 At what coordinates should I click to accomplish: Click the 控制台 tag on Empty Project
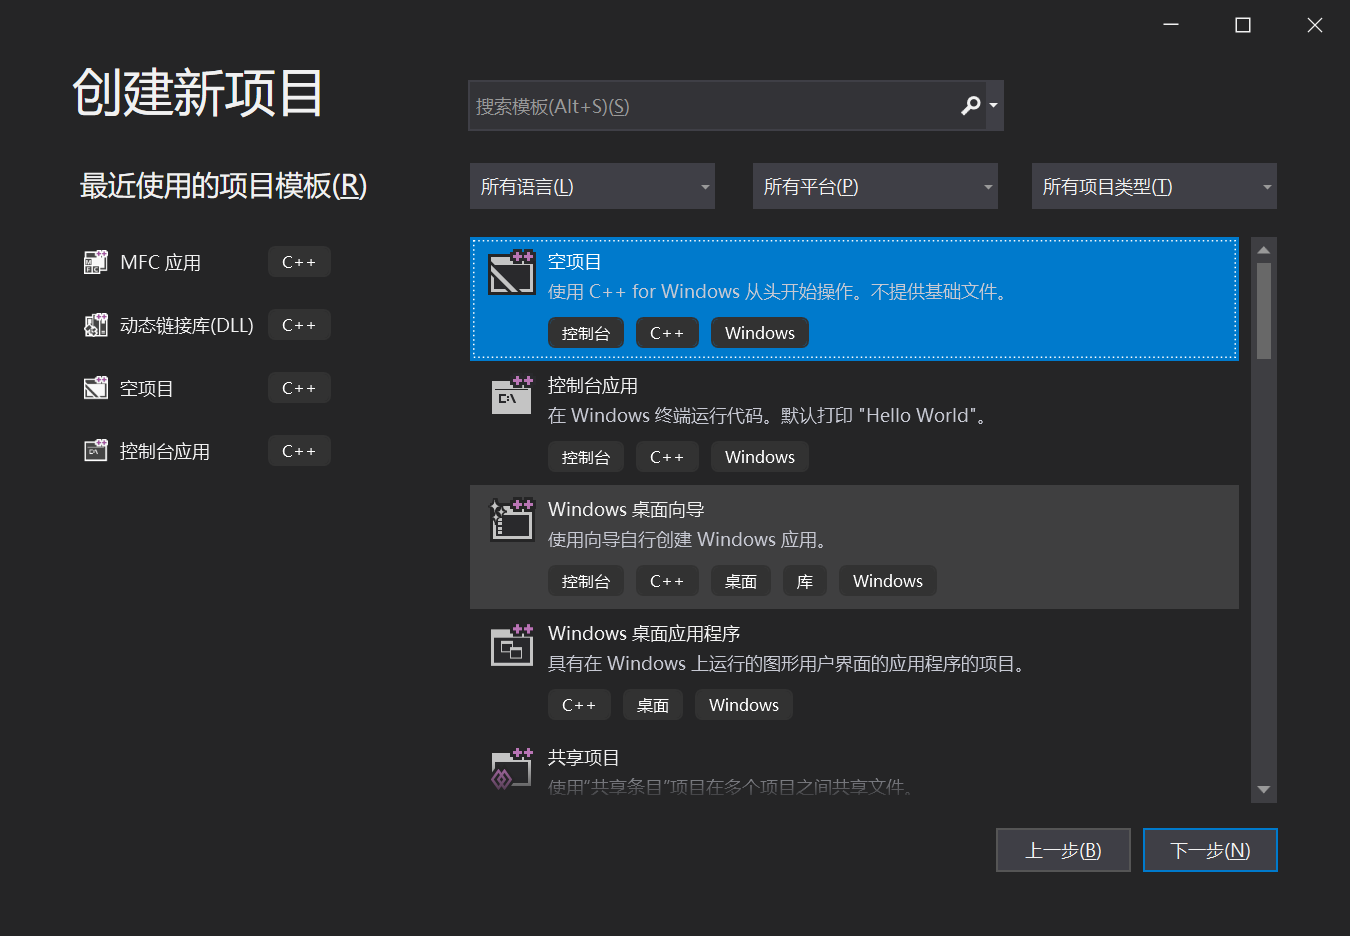(586, 332)
